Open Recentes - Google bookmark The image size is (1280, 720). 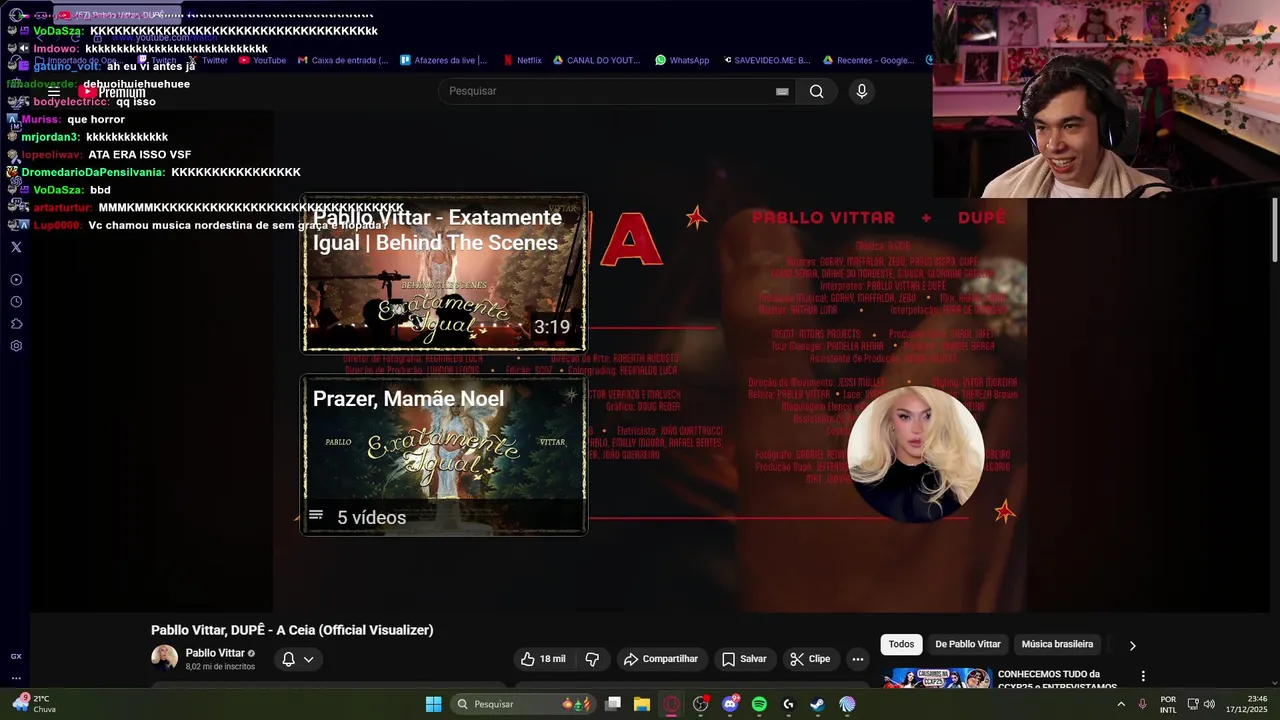point(868,60)
